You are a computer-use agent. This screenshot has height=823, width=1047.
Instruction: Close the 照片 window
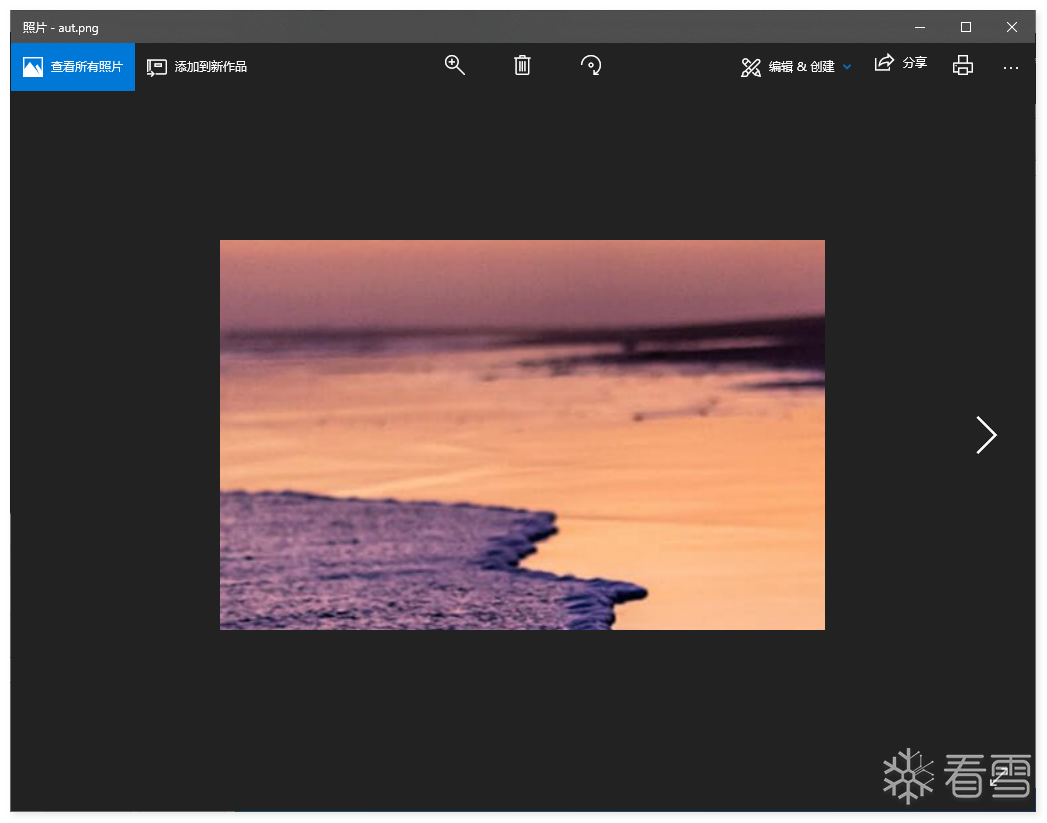(x=1012, y=27)
